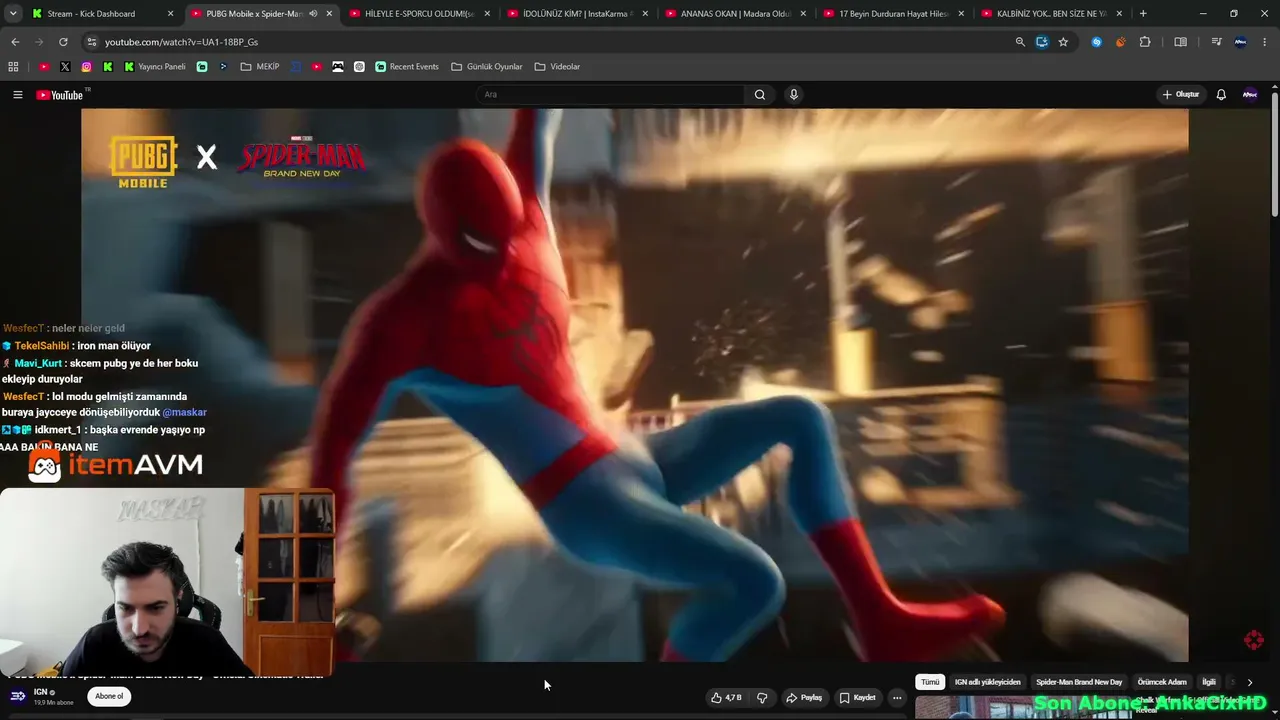Click the YouTube search magnifier button
Screen dimensions: 1280x720
760,95
